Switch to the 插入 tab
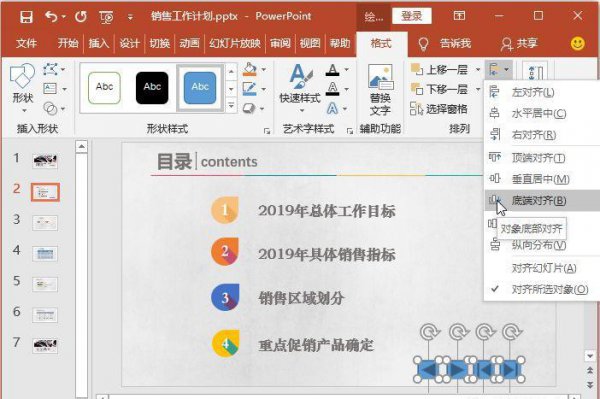 pos(99,43)
